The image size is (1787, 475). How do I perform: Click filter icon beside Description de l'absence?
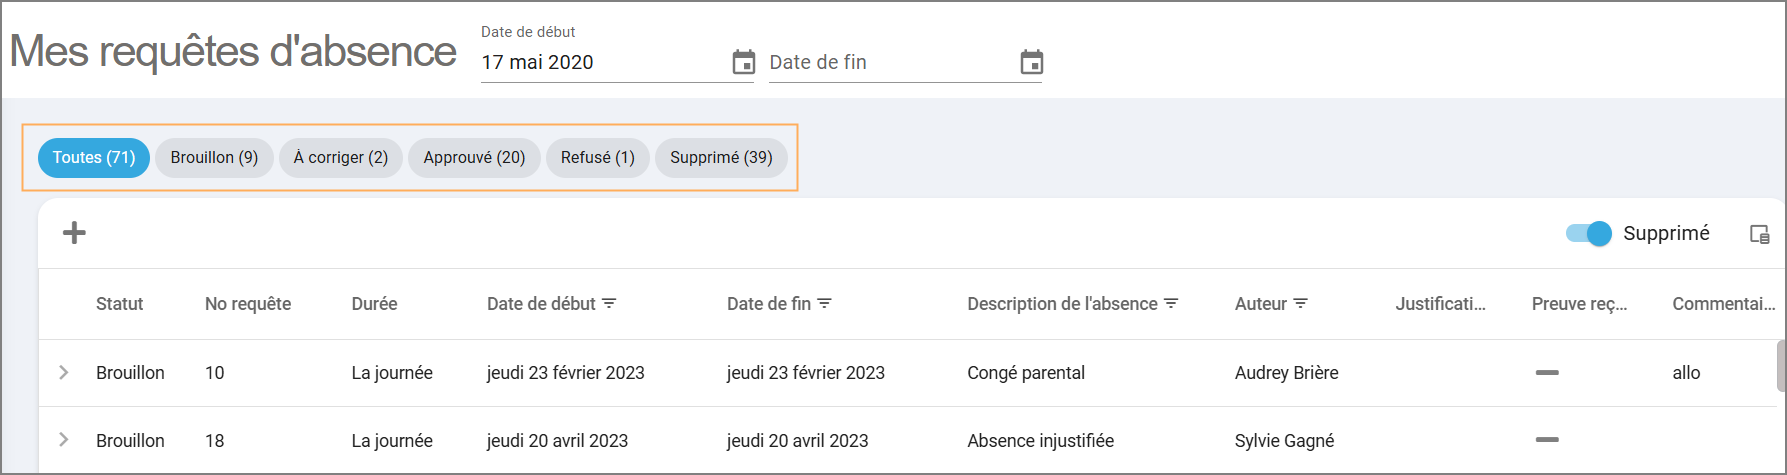pos(1171,303)
